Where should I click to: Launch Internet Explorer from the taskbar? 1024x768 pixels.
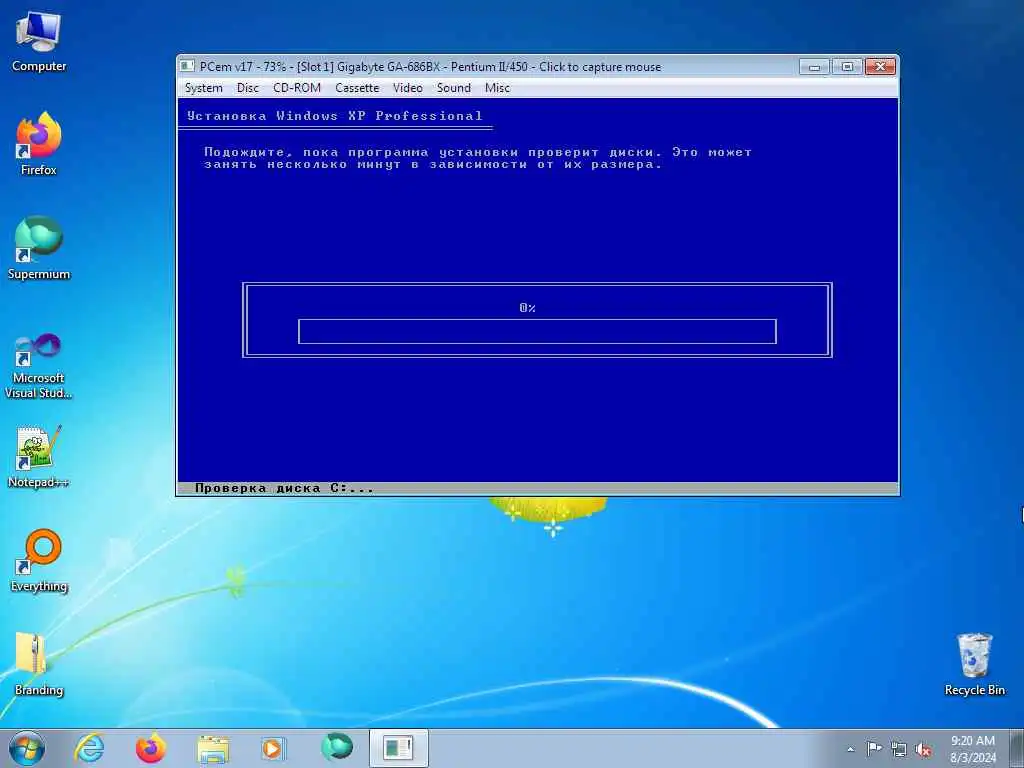click(x=89, y=748)
